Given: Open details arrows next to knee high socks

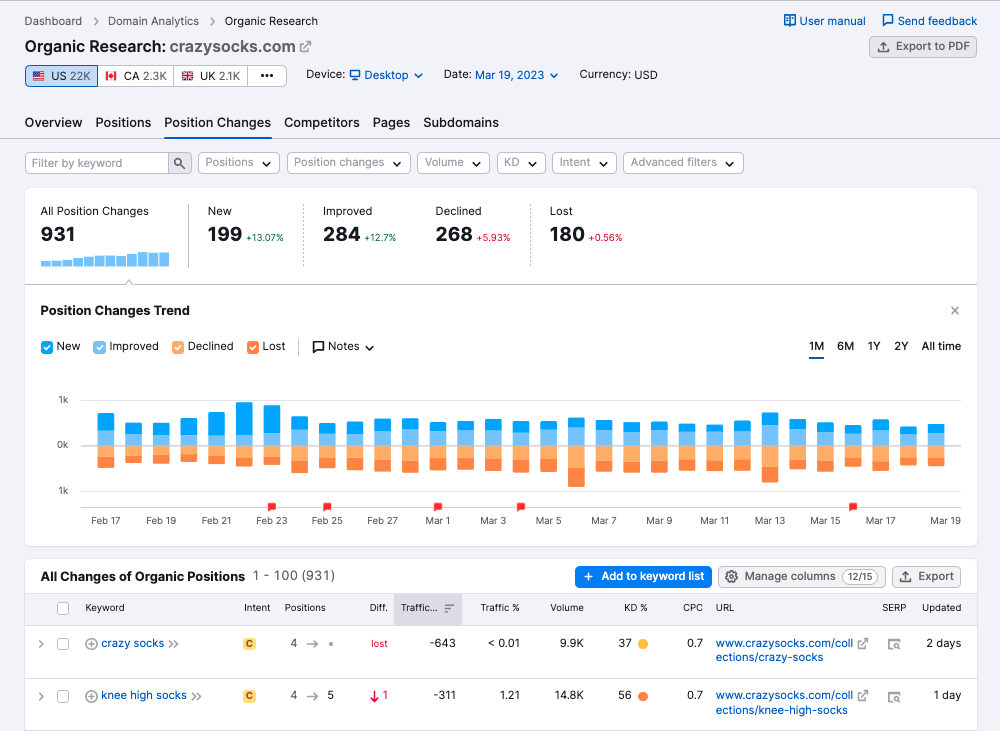Looking at the screenshot, I should point(196,697).
